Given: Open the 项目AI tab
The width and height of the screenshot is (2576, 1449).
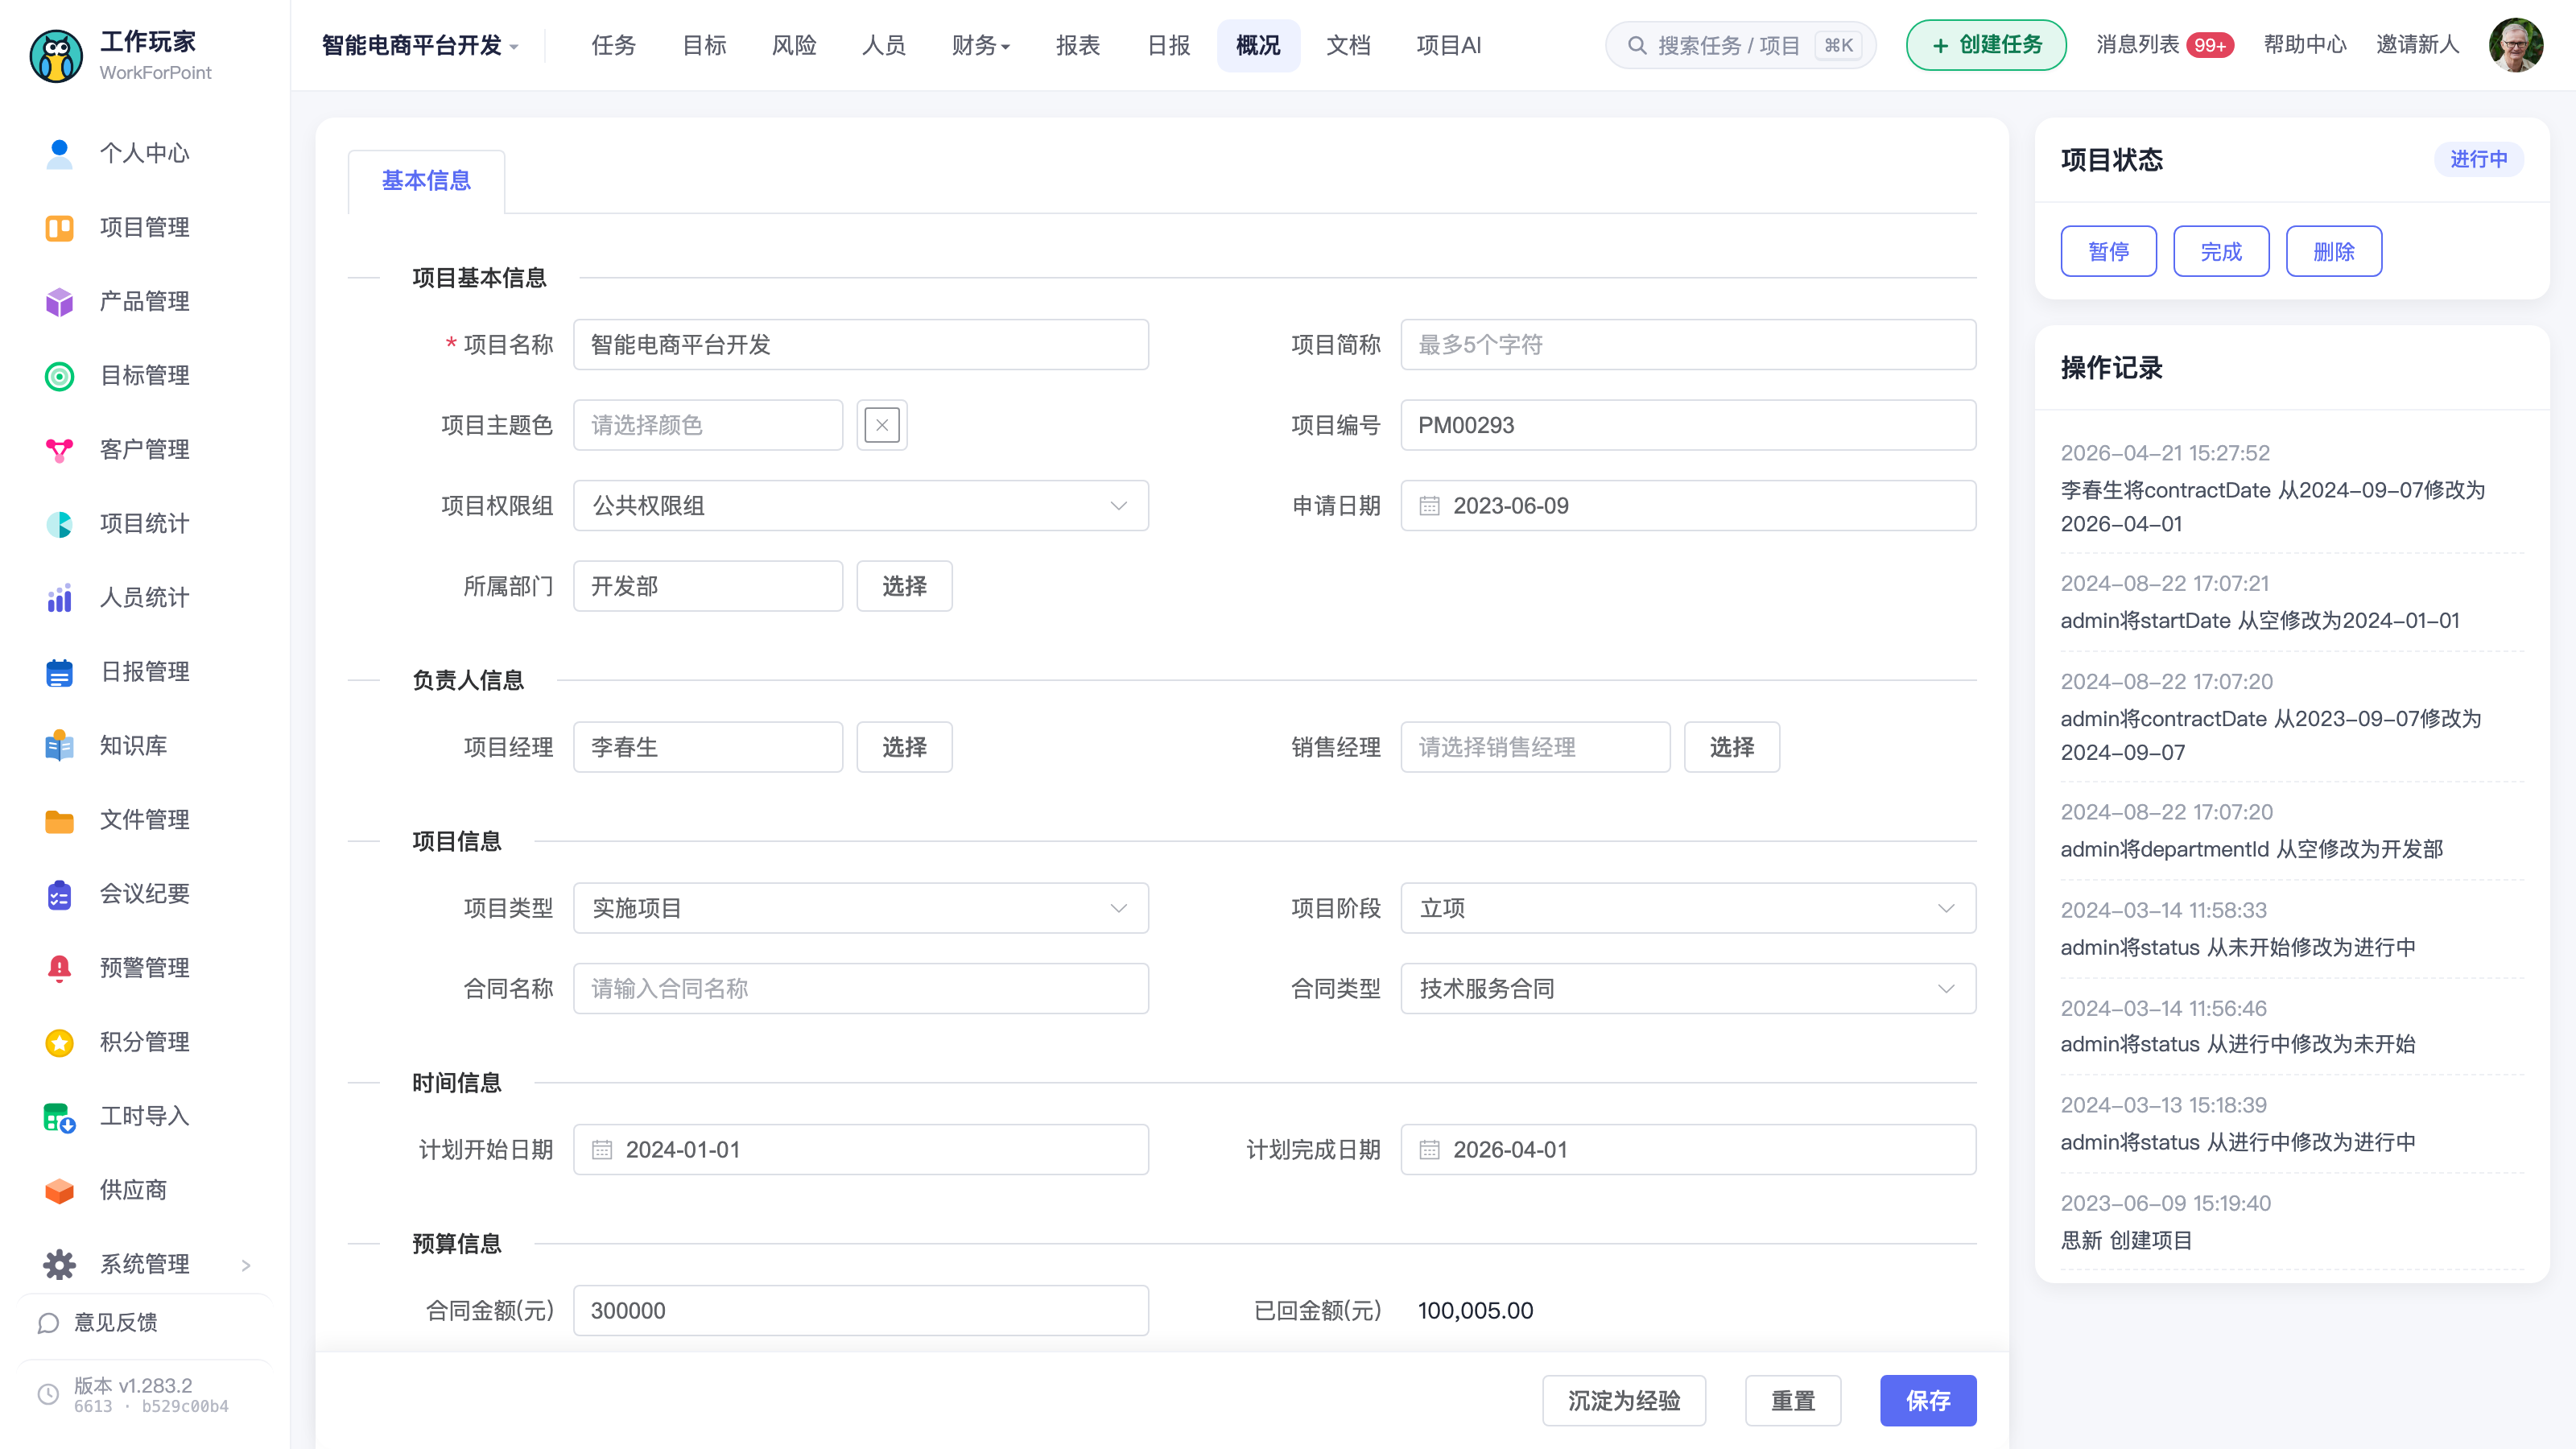Looking at the screenshot, I should tap(1447, 45).
